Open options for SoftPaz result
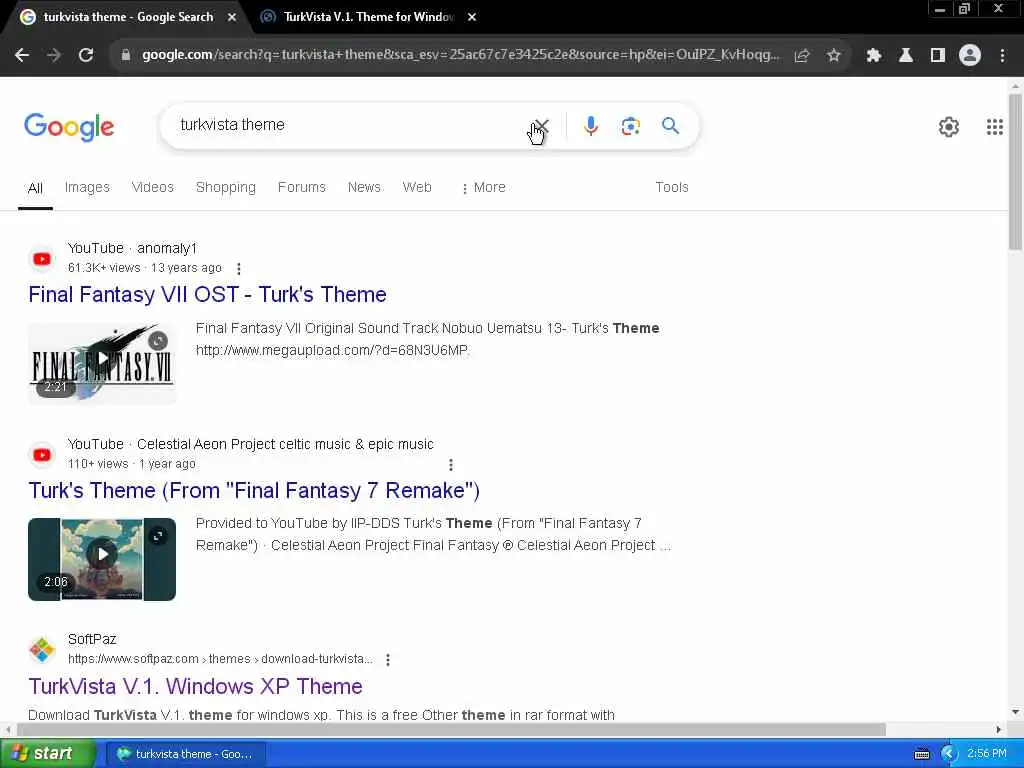 [388, 660]
